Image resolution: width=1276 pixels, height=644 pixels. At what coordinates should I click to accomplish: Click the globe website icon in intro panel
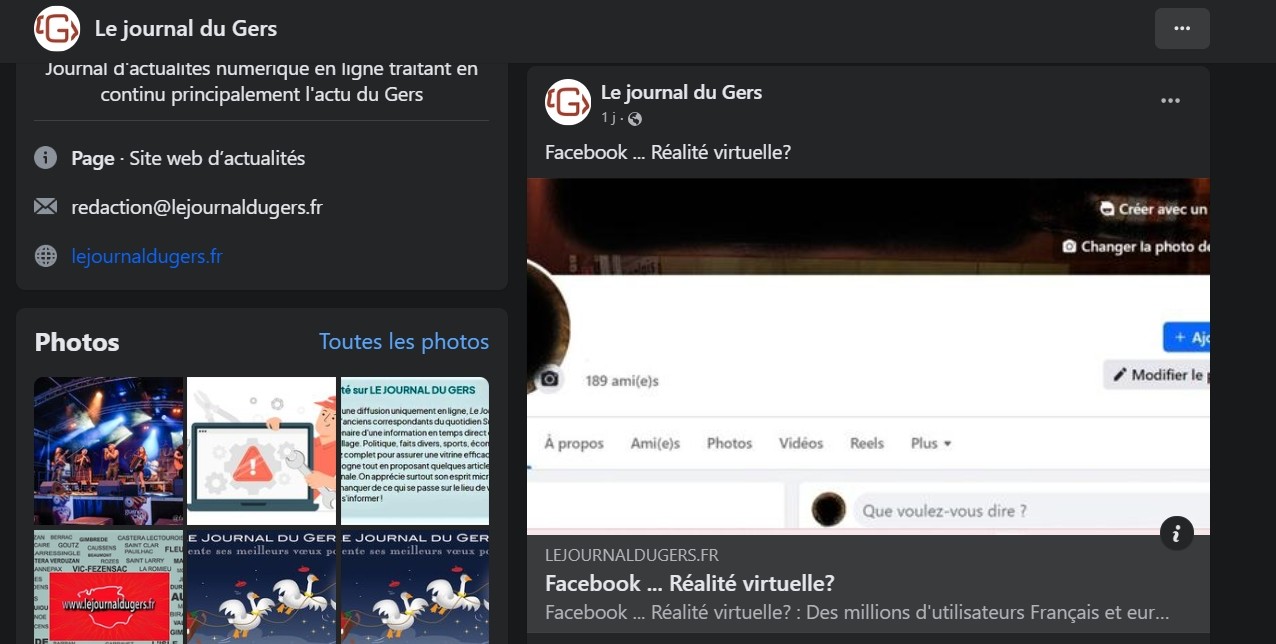click(45, 256)
